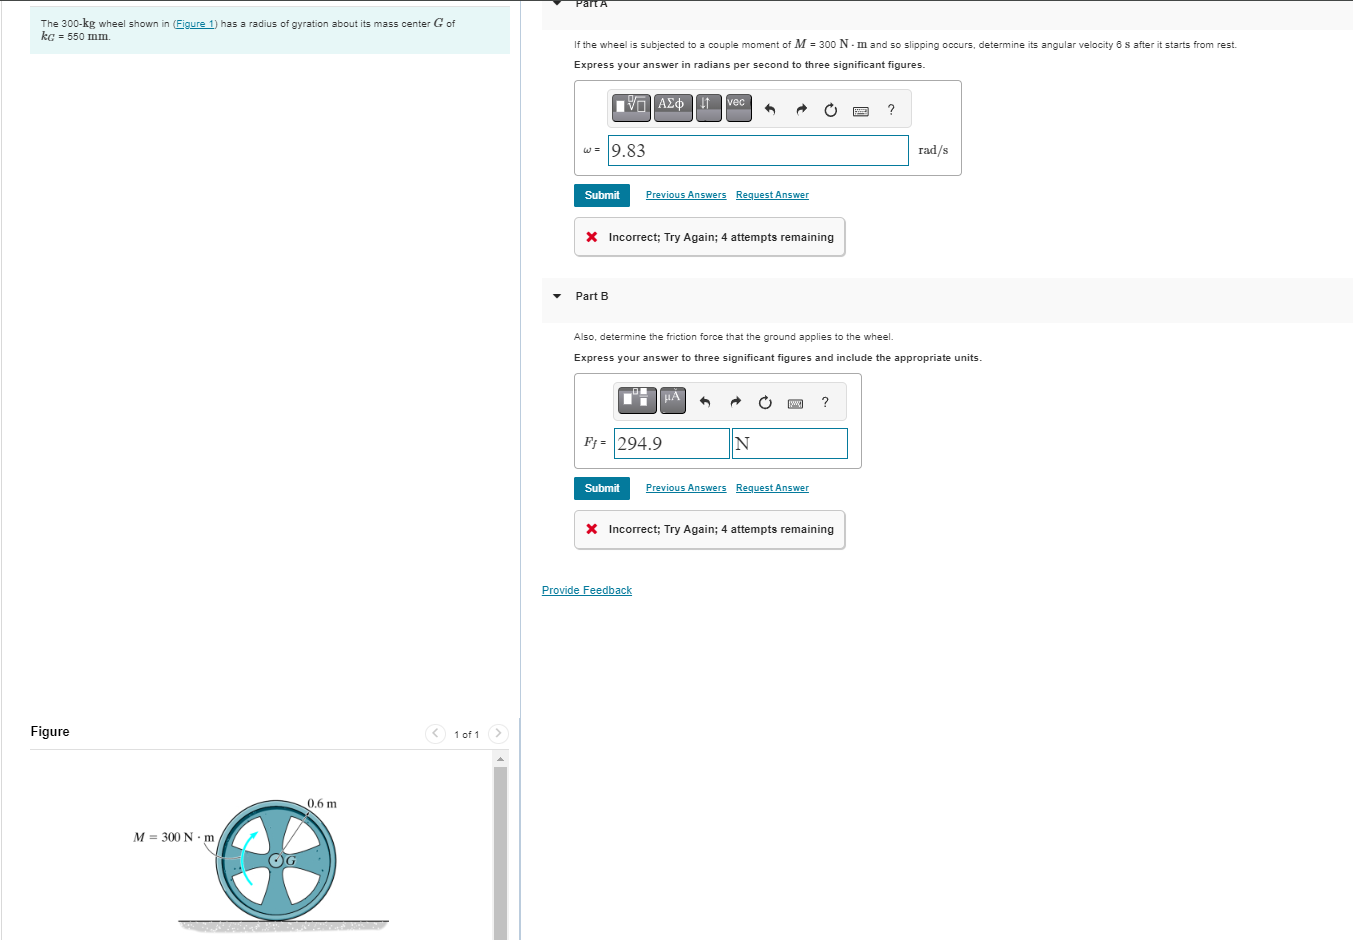Open units μA symbols in Part B toolbar
Screen dimensions: 1353x940
[673, 400]
